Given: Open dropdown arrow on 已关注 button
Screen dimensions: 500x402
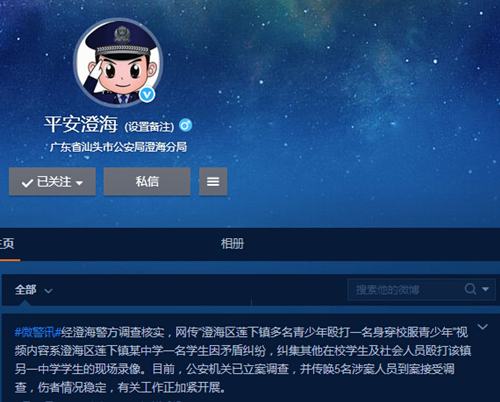Looking at the screenshot, I should (x=79, y=183).
